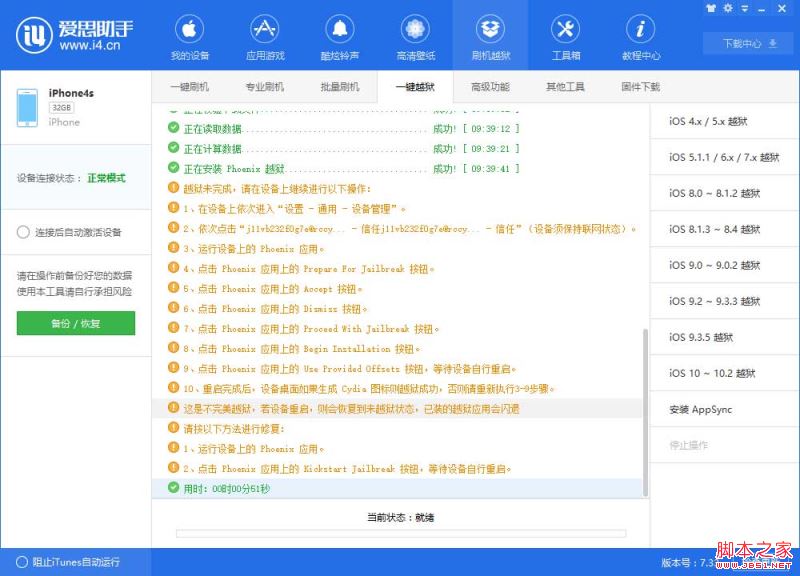The width and height of the screenshot is (800, 576).
Task: Click warning icon beside step 3 运行设备上的 Phoenix
Action: click(173, 247)
